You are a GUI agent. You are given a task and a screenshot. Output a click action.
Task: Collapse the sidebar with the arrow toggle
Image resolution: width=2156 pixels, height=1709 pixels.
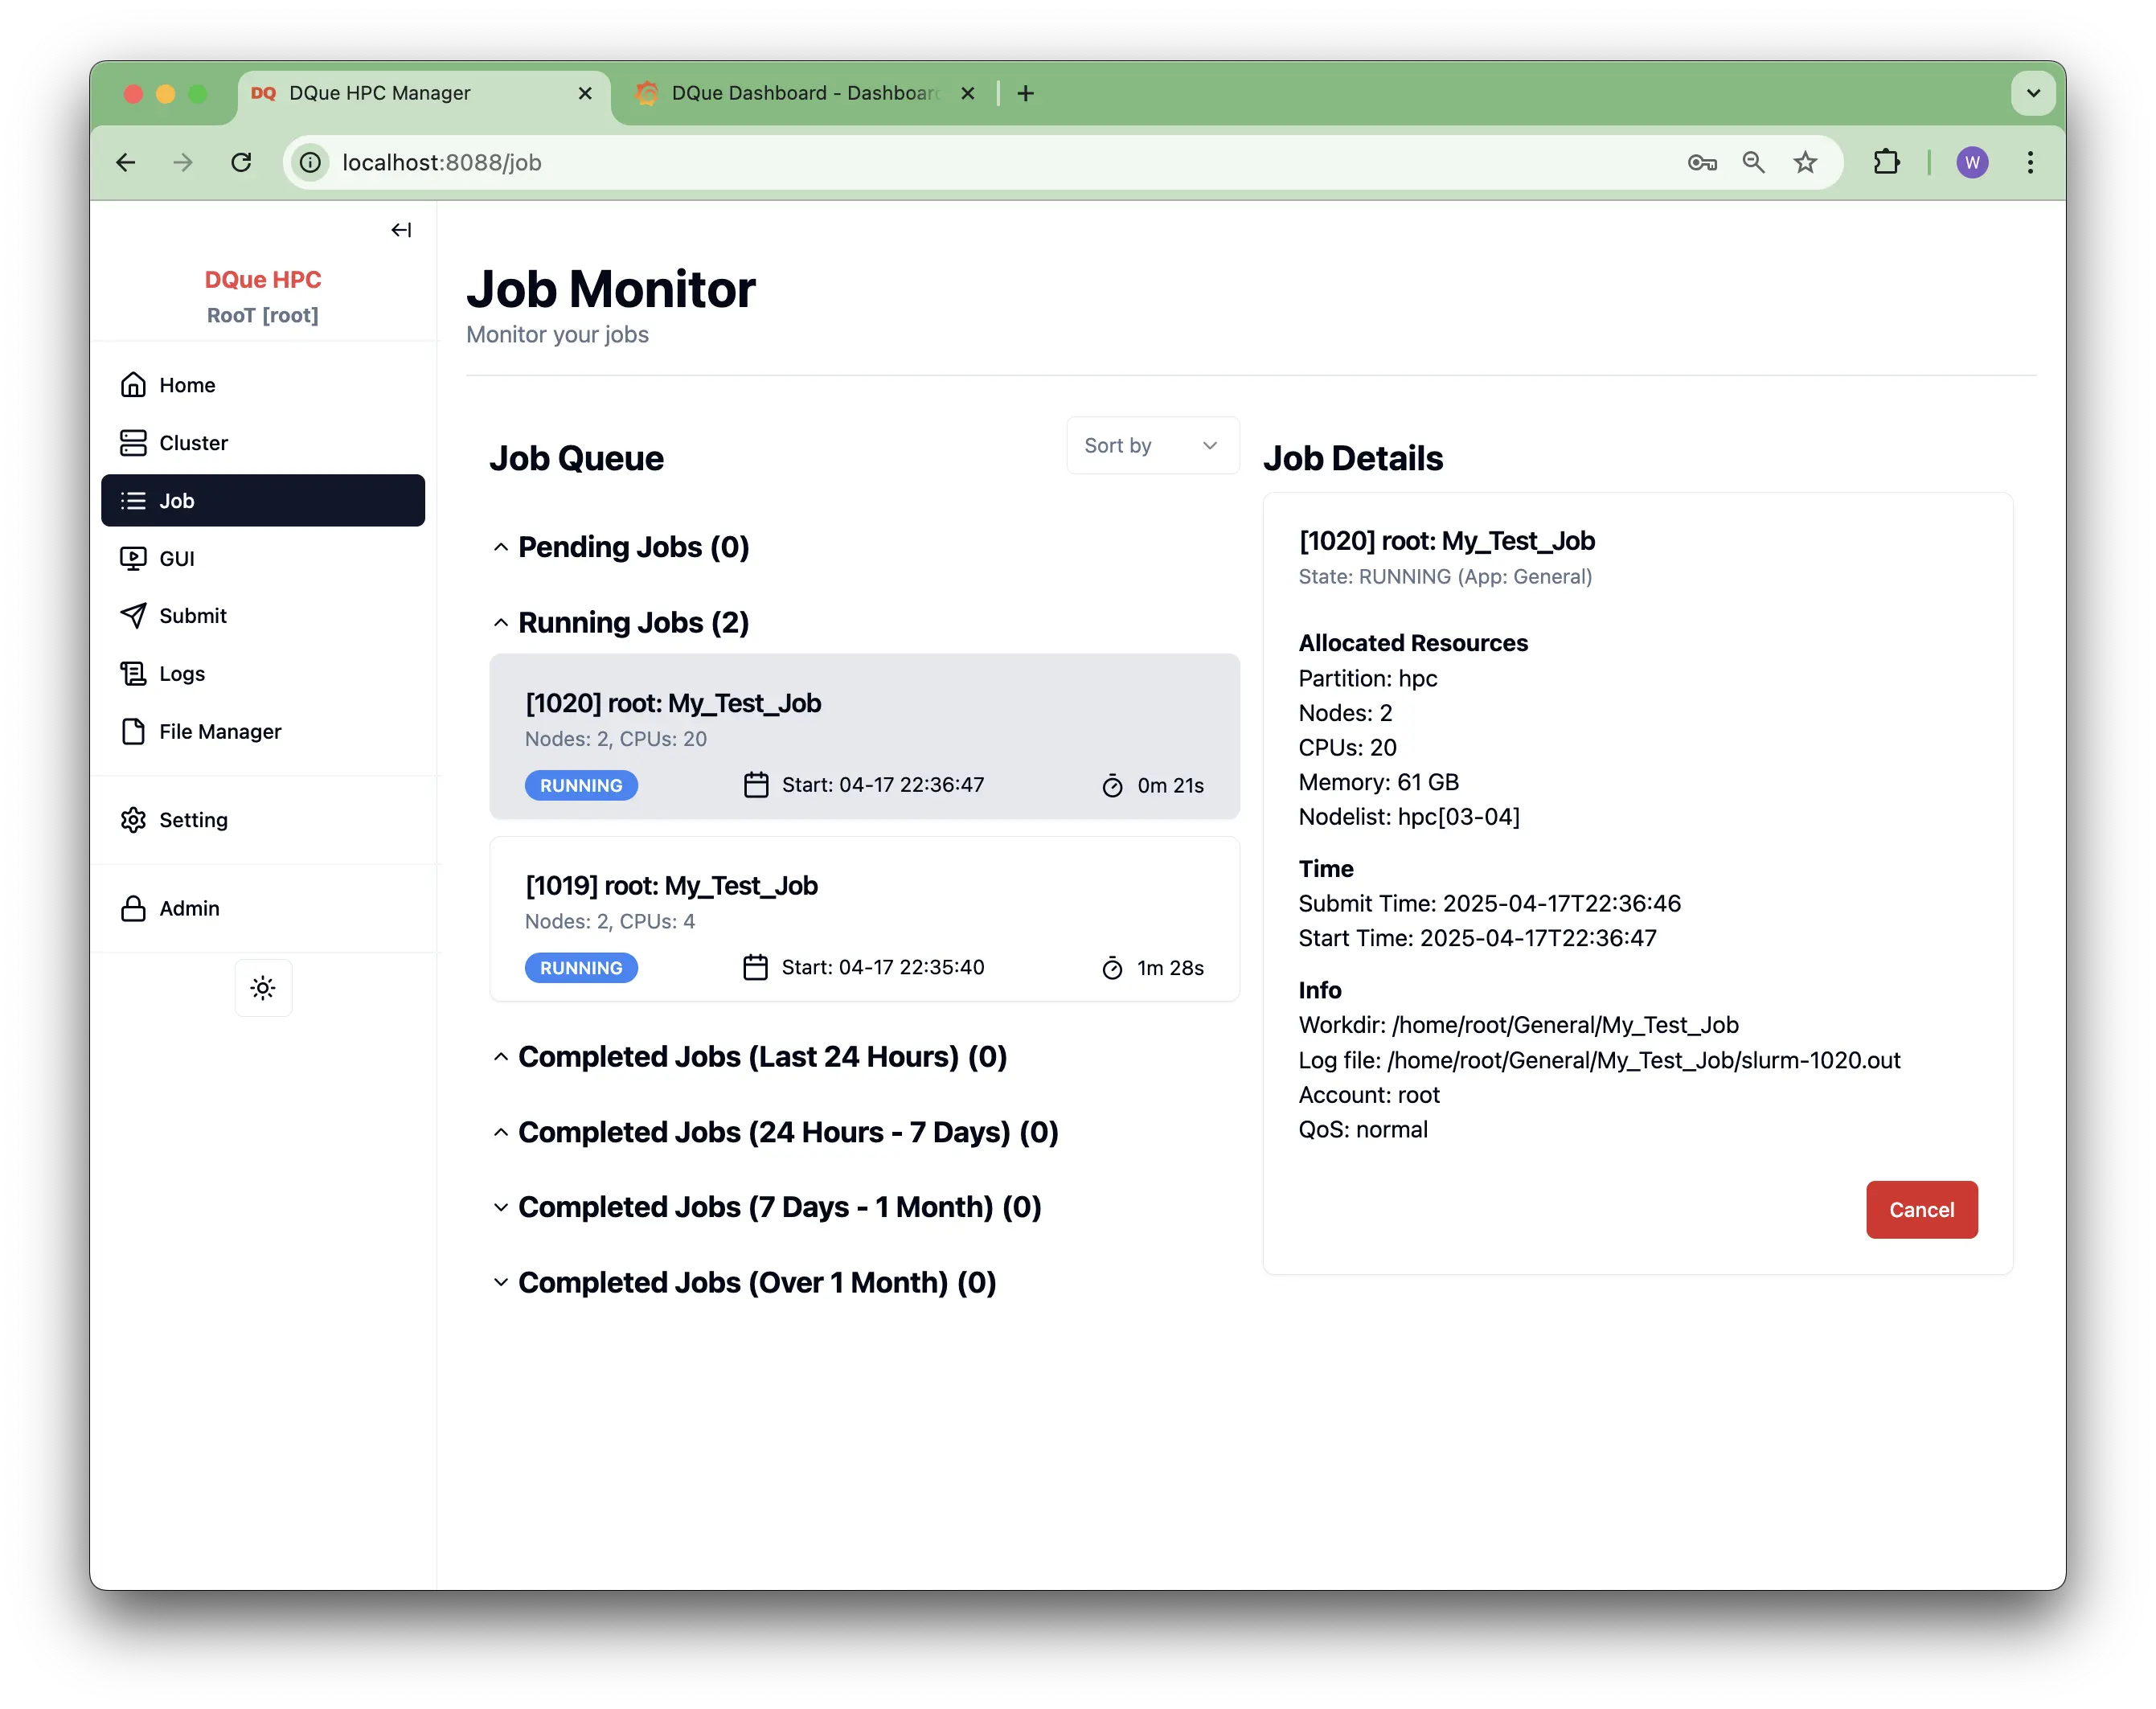(400, 229)
